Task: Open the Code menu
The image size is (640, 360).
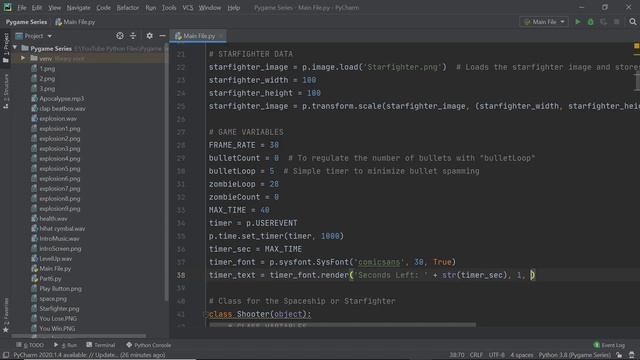Action: 103,7
